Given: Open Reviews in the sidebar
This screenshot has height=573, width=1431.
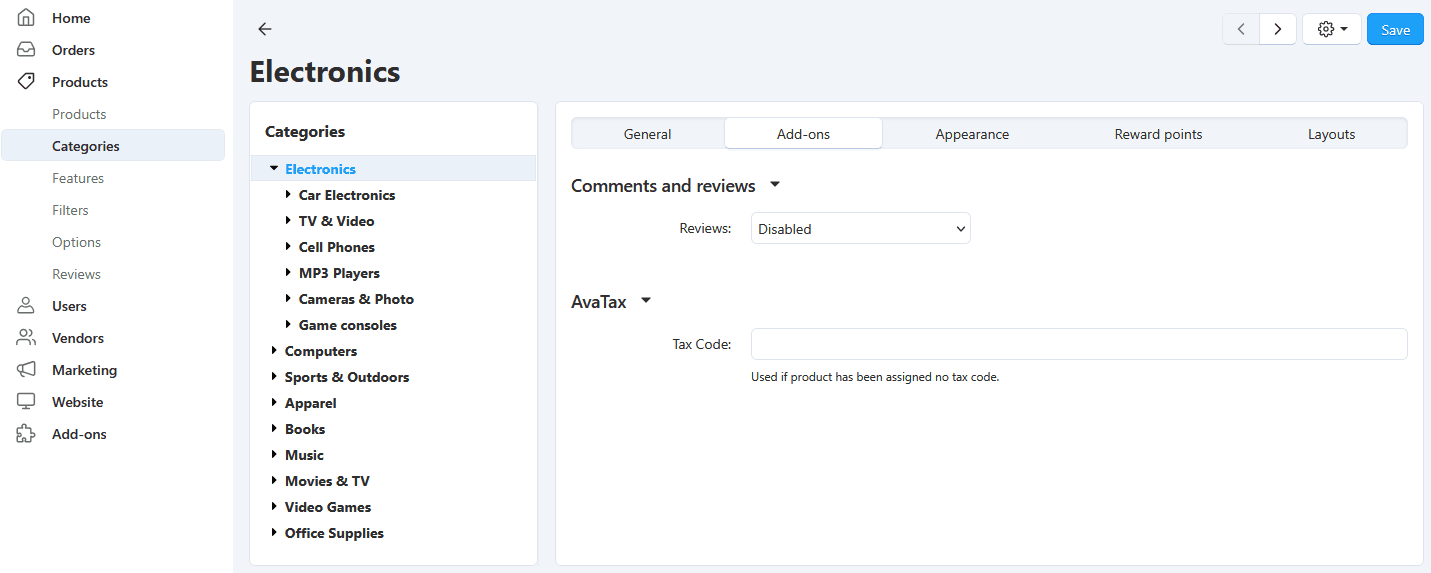Looking at the screenshot, I should click(76, 274).
